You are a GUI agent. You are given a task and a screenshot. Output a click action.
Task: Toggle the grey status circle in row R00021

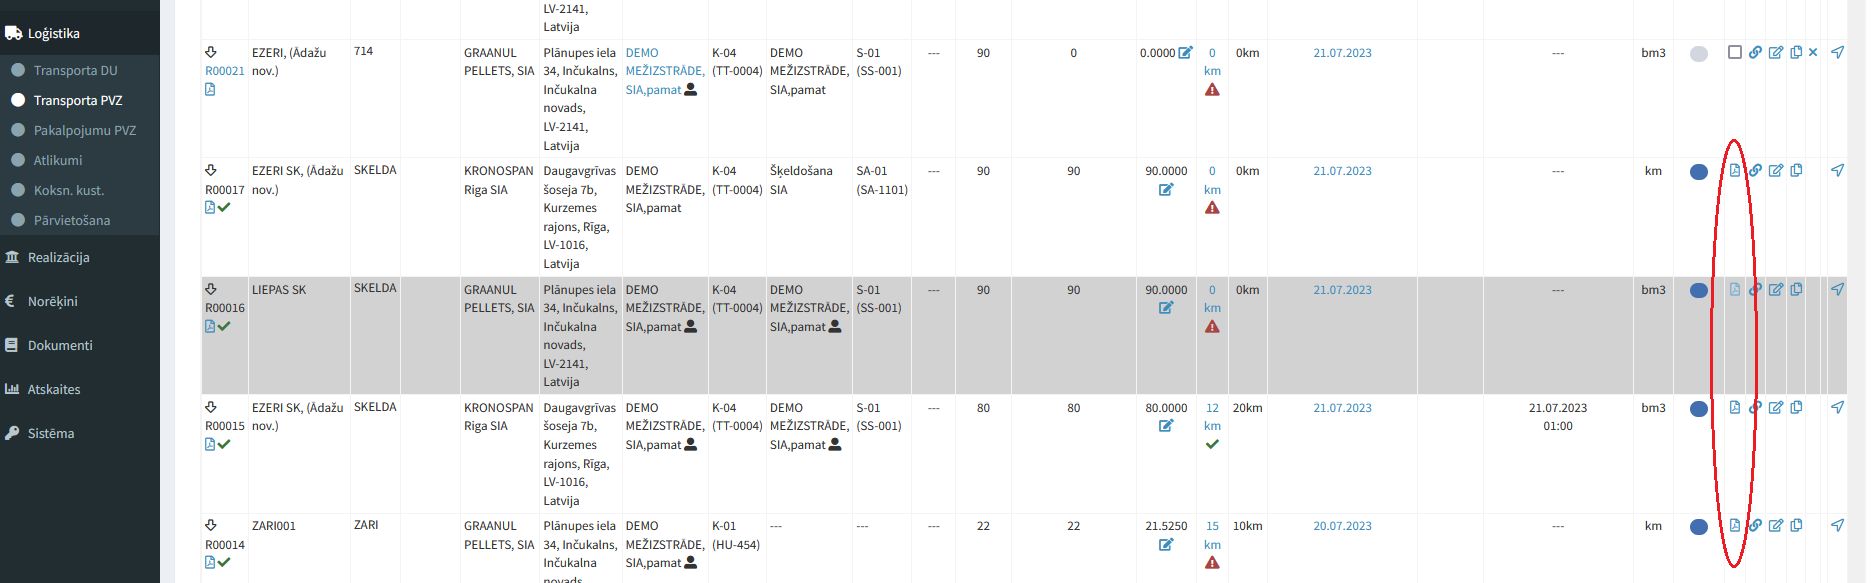1698,54
